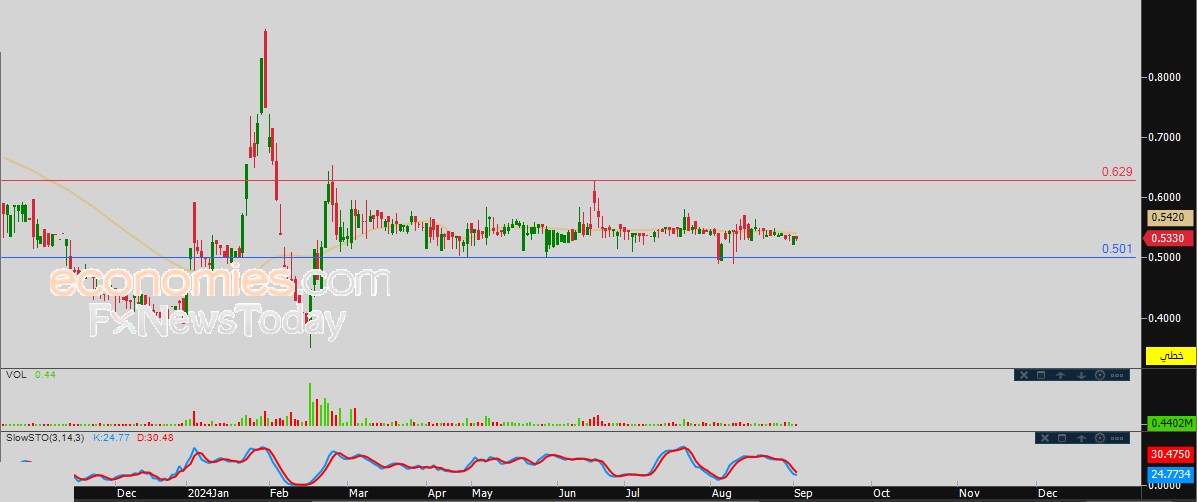Screen dimensions: 1197x502
Task: Open SlowSTO indicator settings gear
Action: click(1100, 438)
